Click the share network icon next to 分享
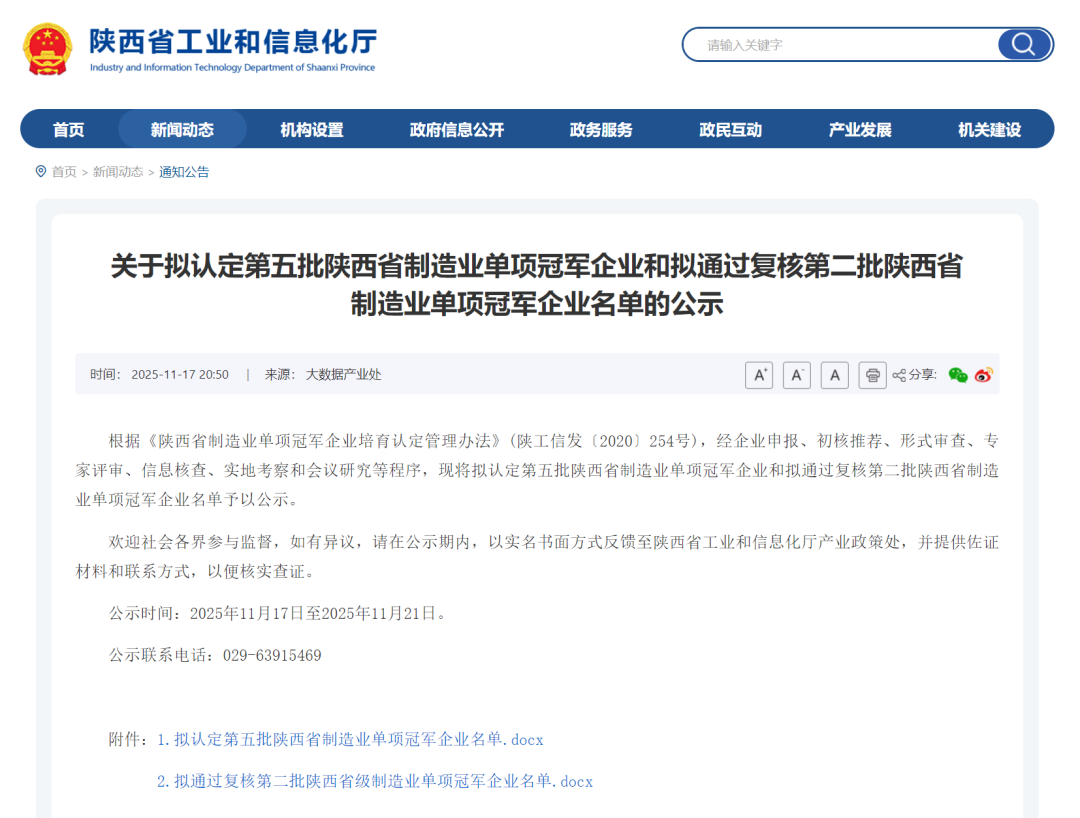The width and height of the screenshot is (1080, 818). click(x=899, y=375)
